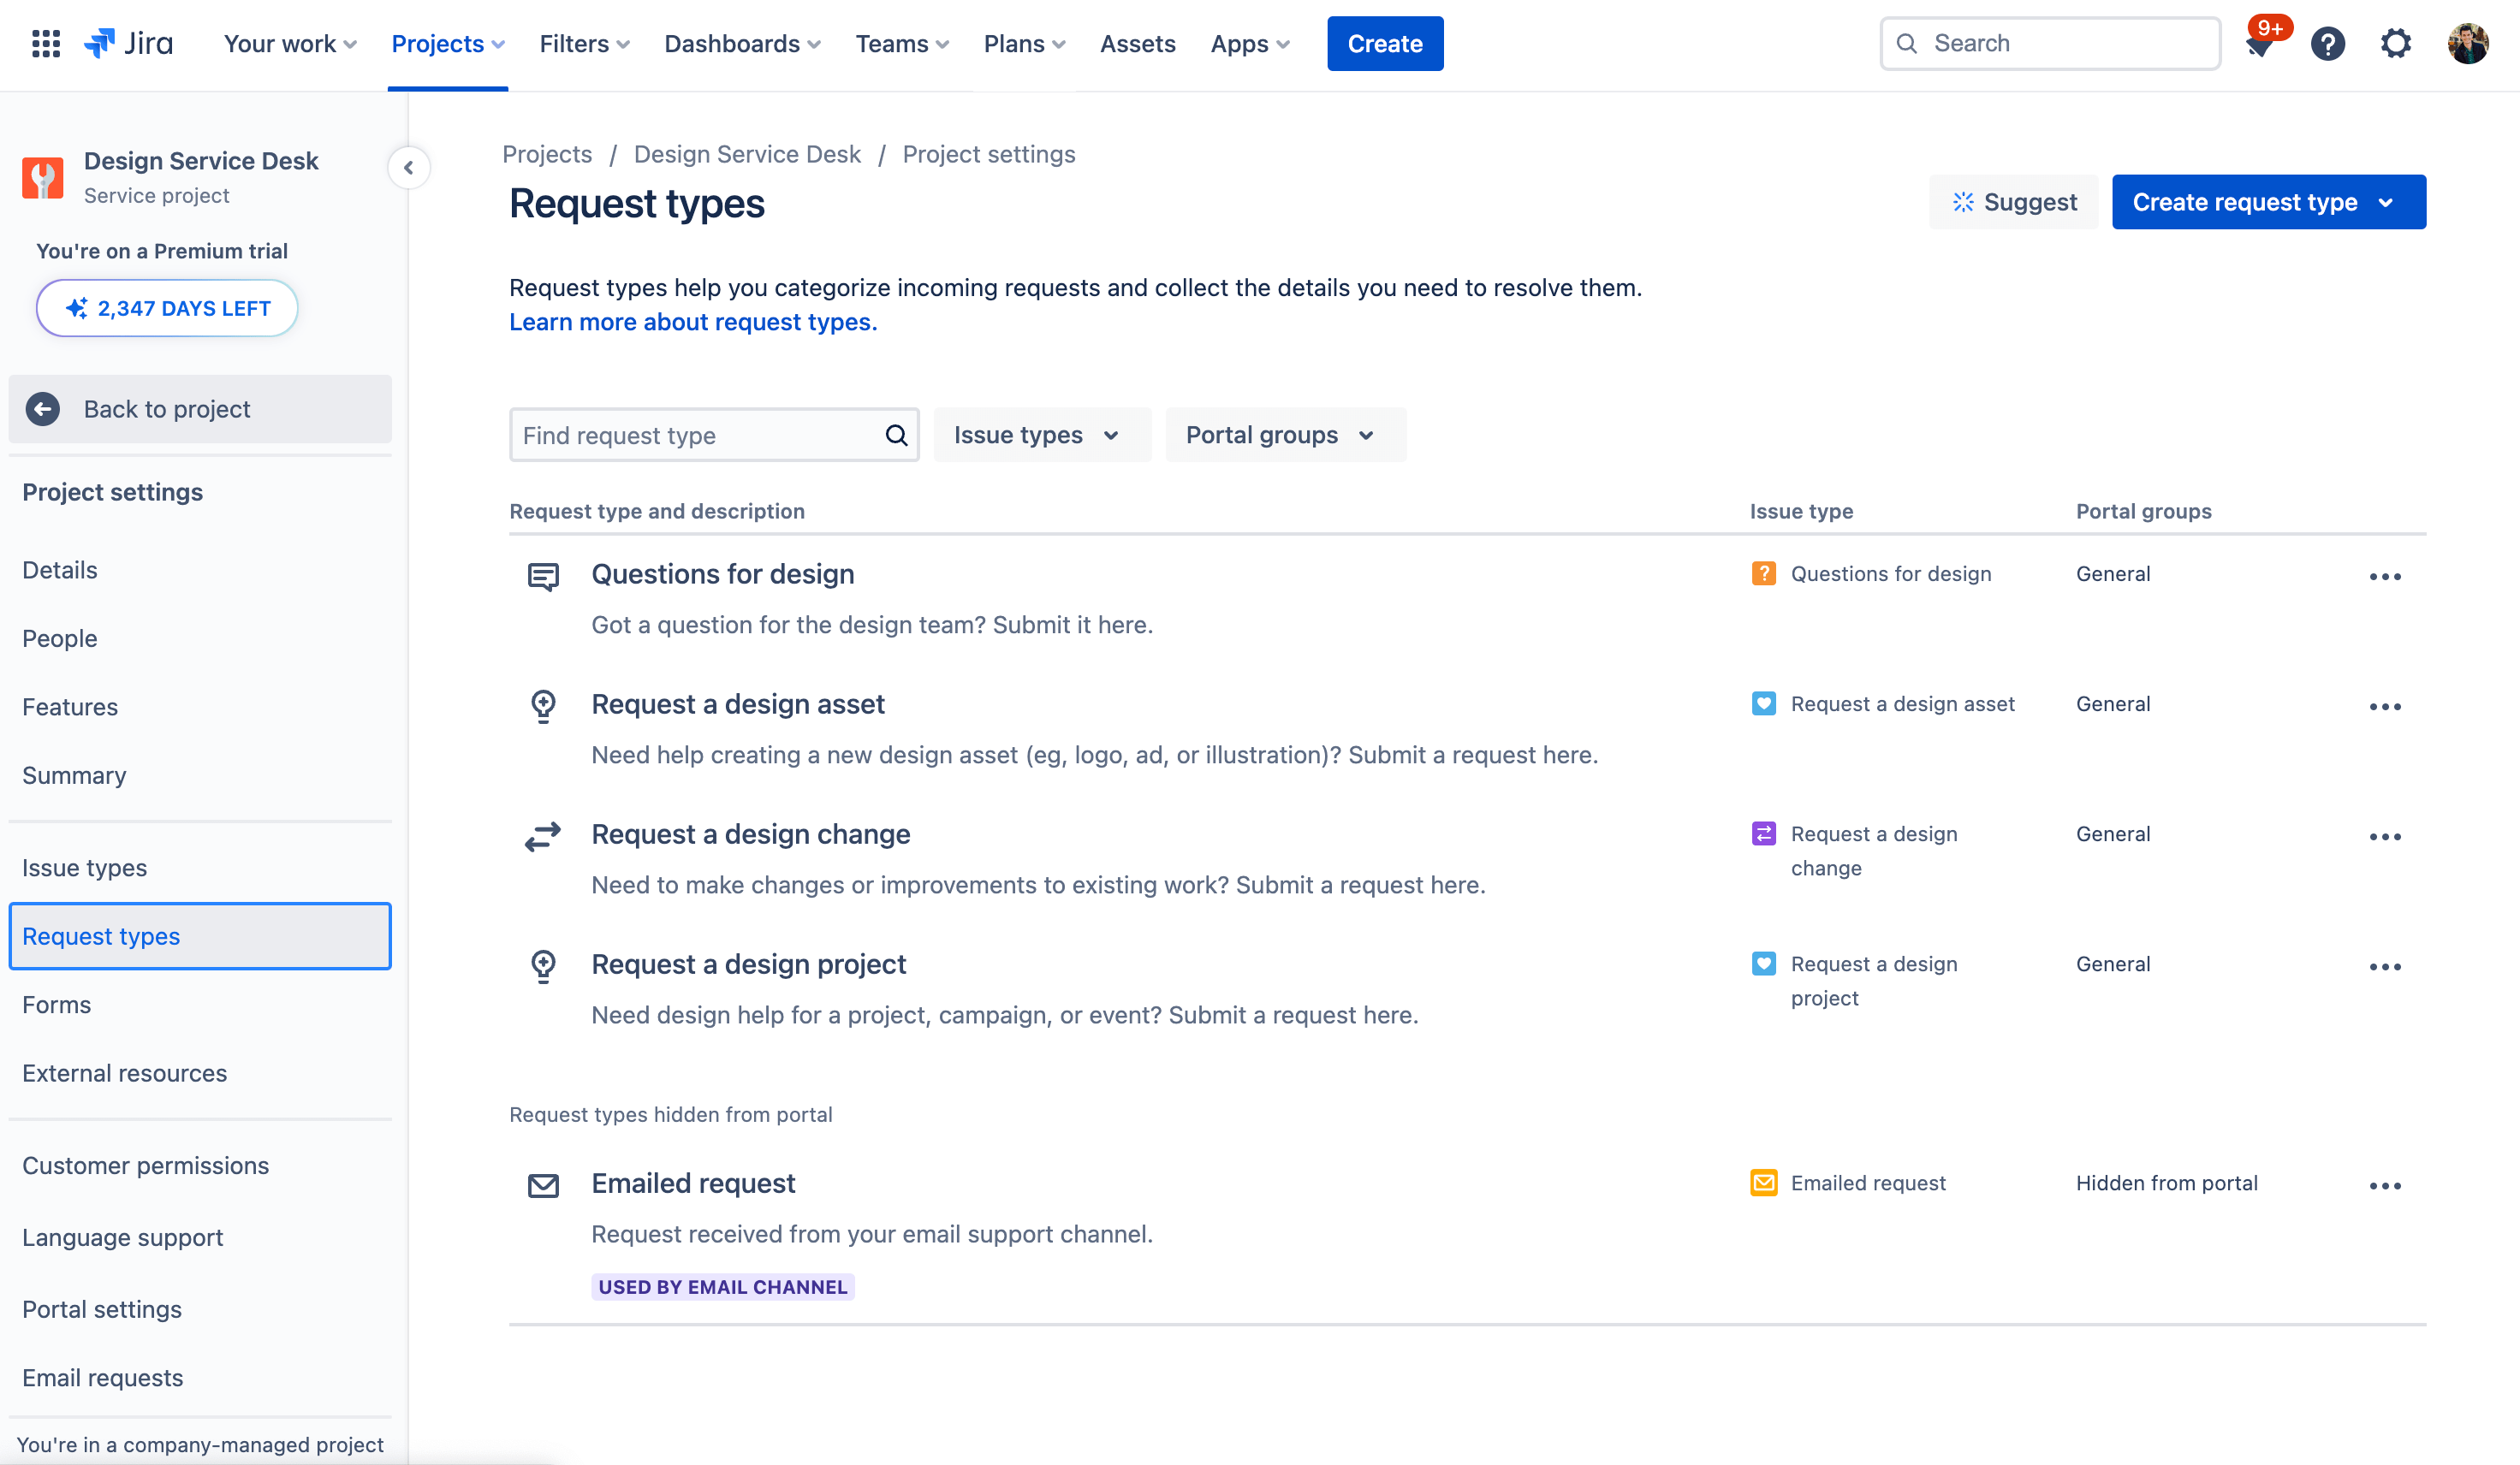Click the Request a design change arrows icon
This screenshot has height=1465, width=2520.
[543, 833]
